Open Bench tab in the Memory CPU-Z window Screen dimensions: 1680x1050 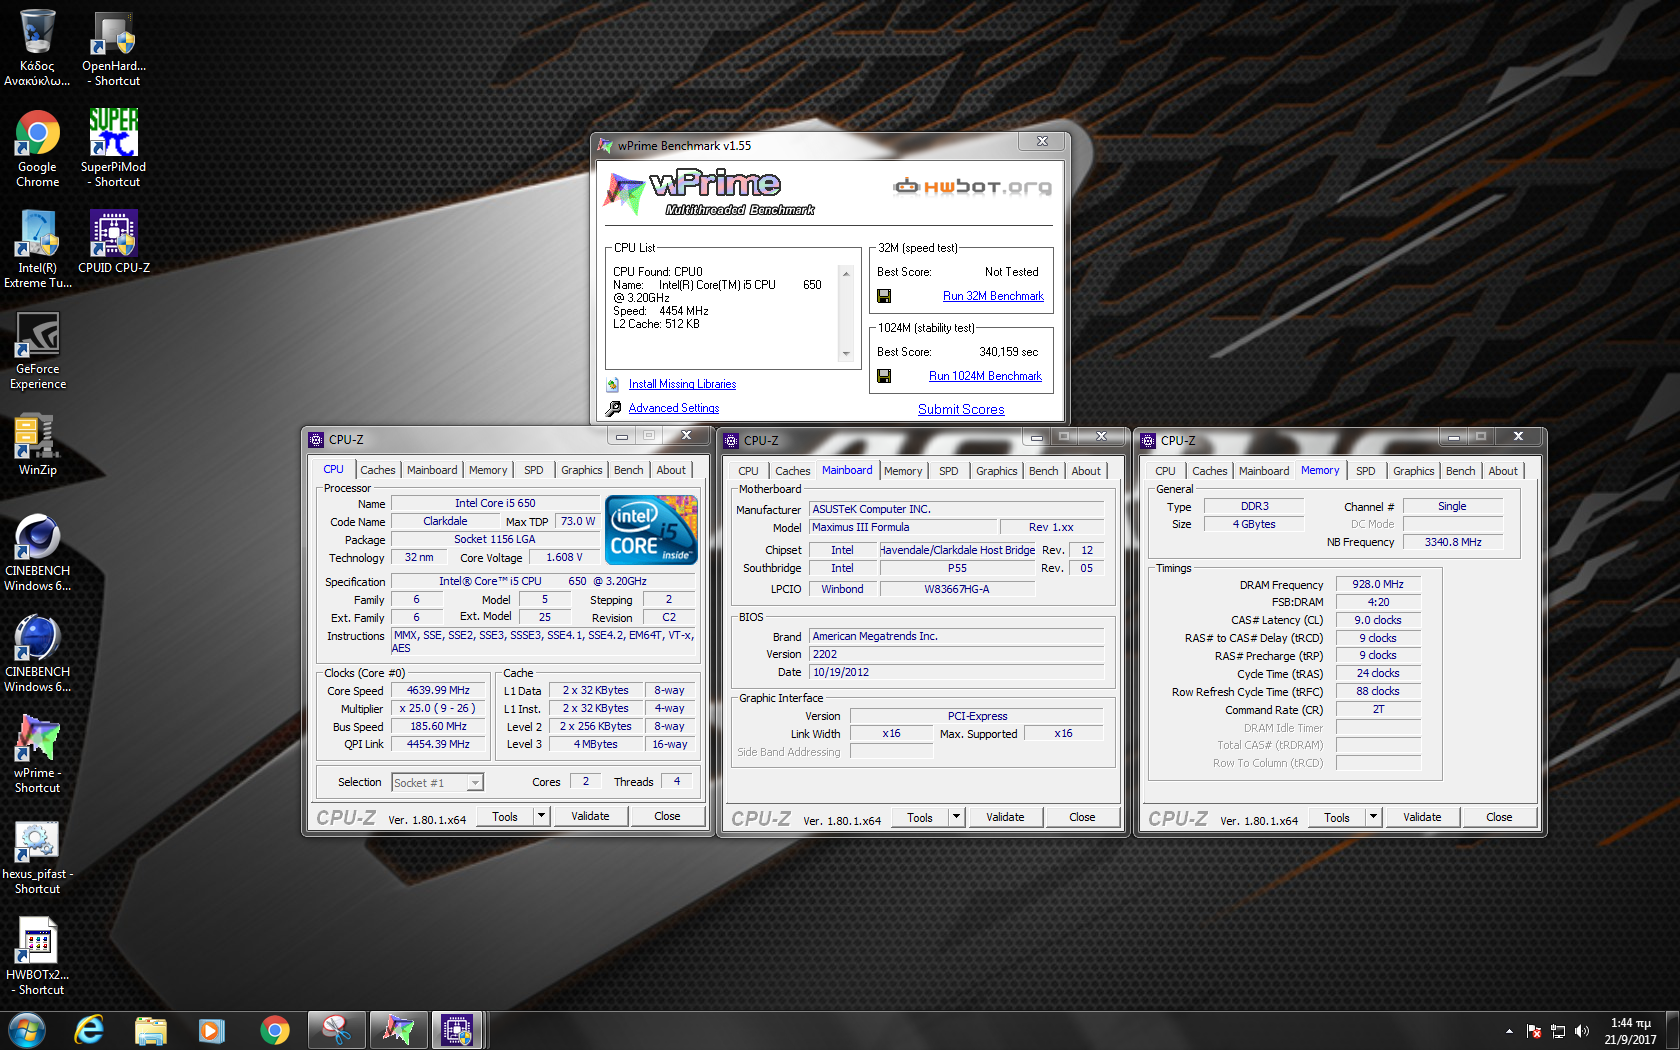click(1461, 471)
